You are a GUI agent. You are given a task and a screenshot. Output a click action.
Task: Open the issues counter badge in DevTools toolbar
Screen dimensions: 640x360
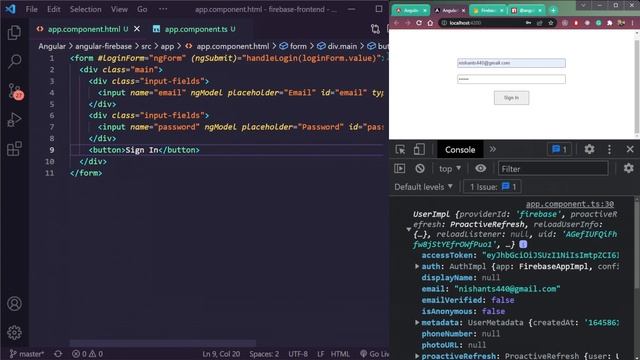(x=559, y=149)
